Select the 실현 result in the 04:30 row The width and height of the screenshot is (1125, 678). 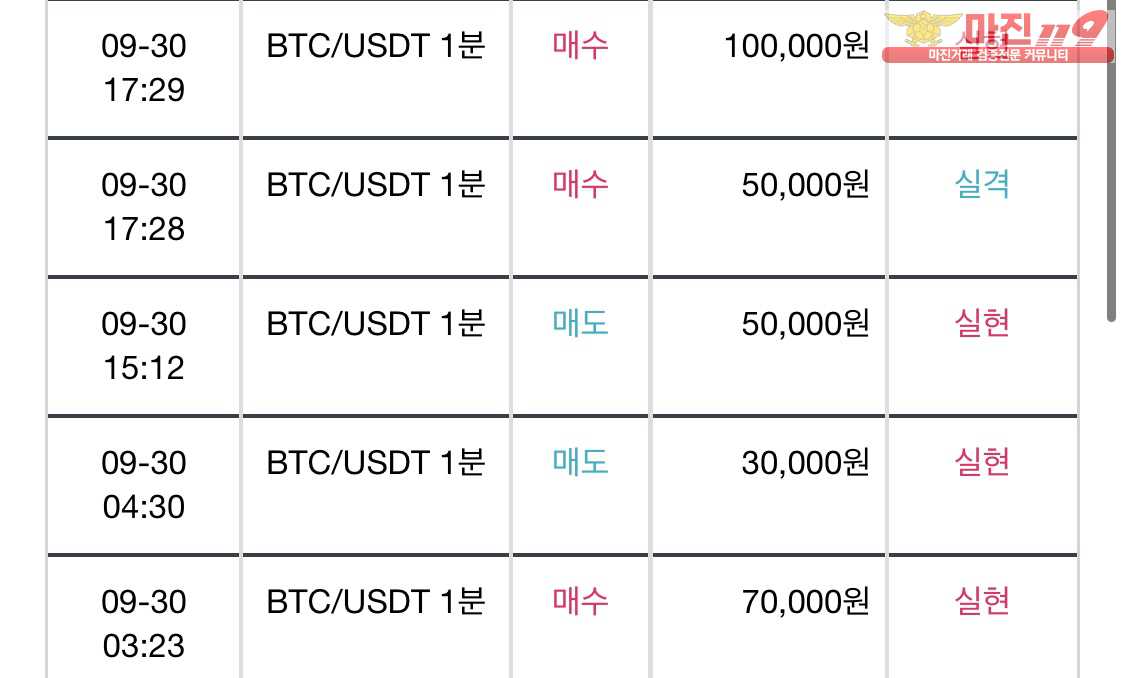(x=982, y=463)
